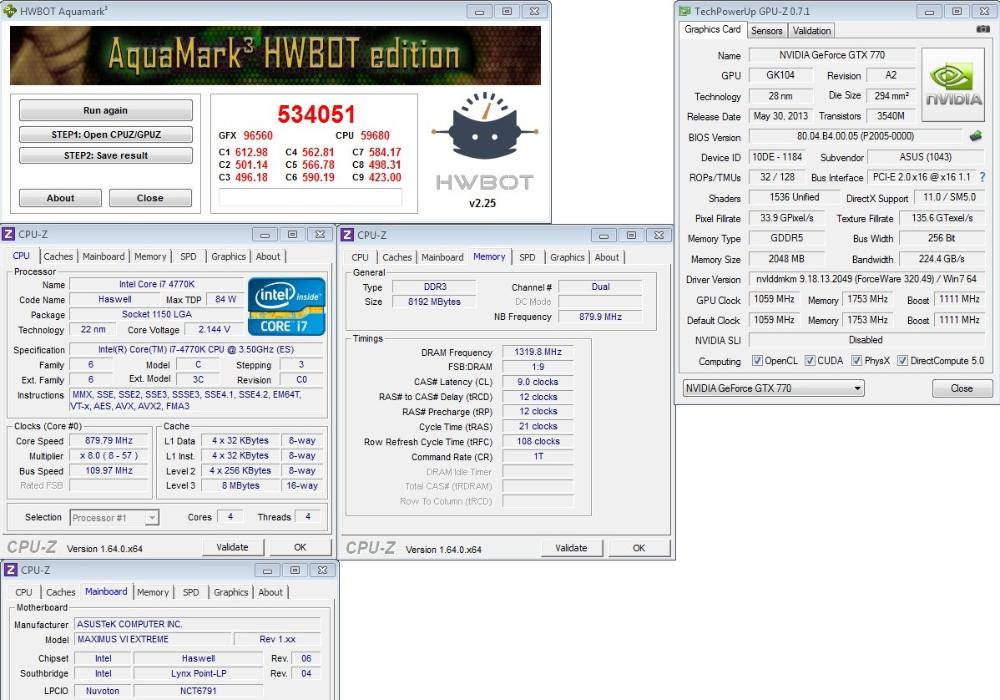Toggle the OpenCL checkbox in GPU-Z
The width and height of the screenshot is (1000, 700).
[x=757, y=361]
